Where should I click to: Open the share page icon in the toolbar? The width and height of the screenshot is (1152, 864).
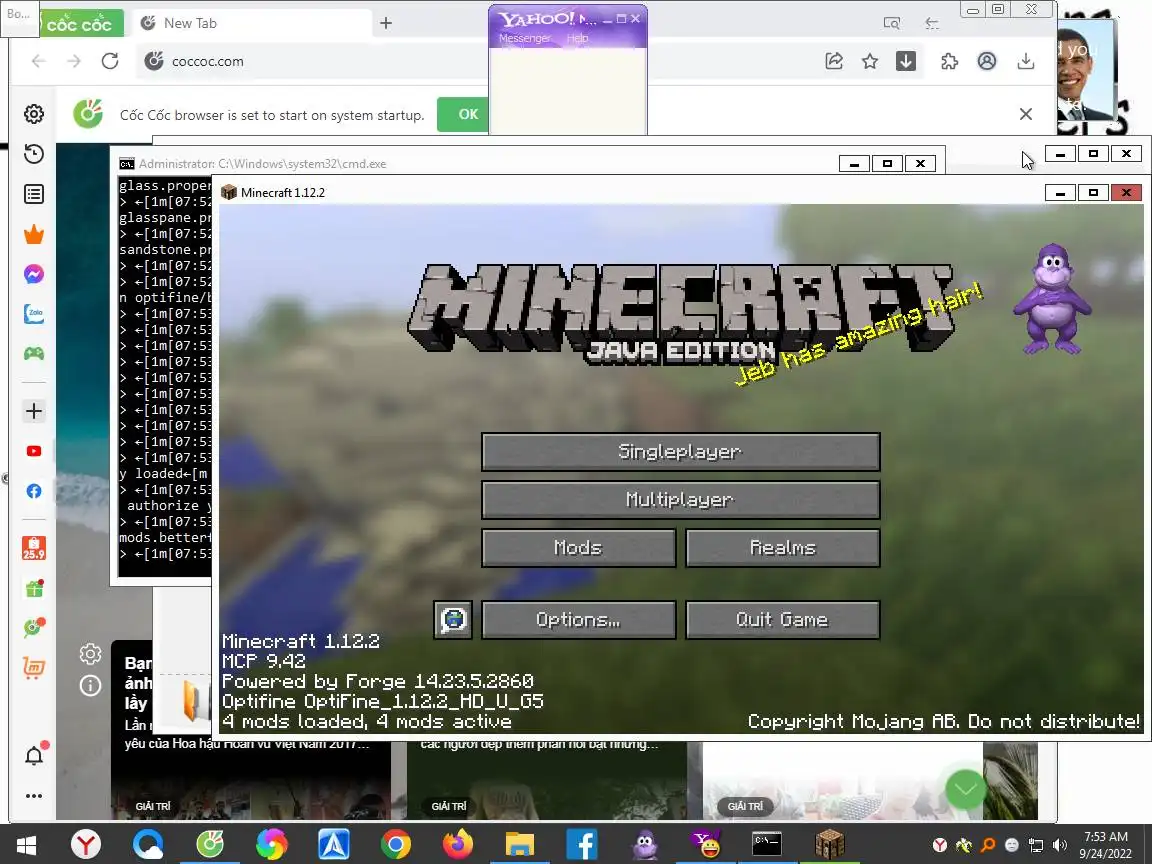[x=834, y=61]
